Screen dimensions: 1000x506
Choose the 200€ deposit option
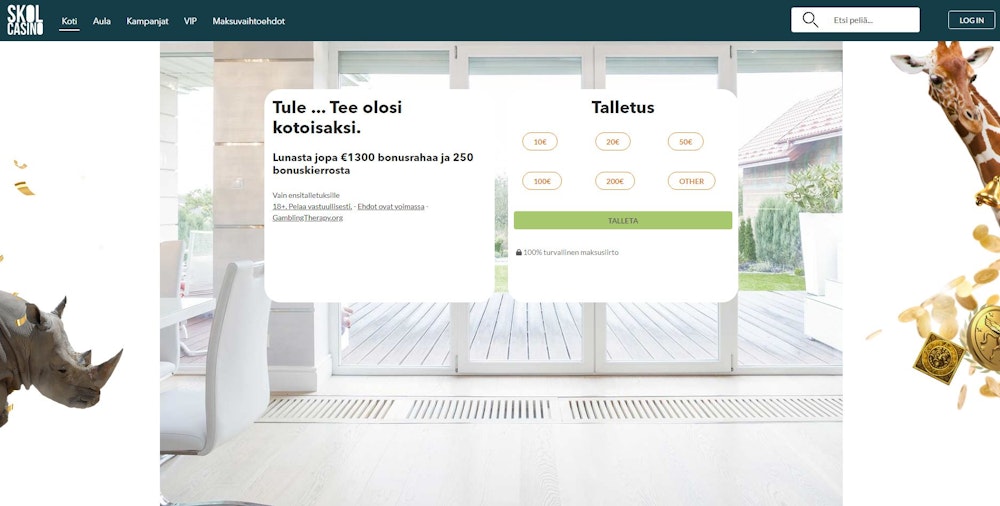coord(614,181)
